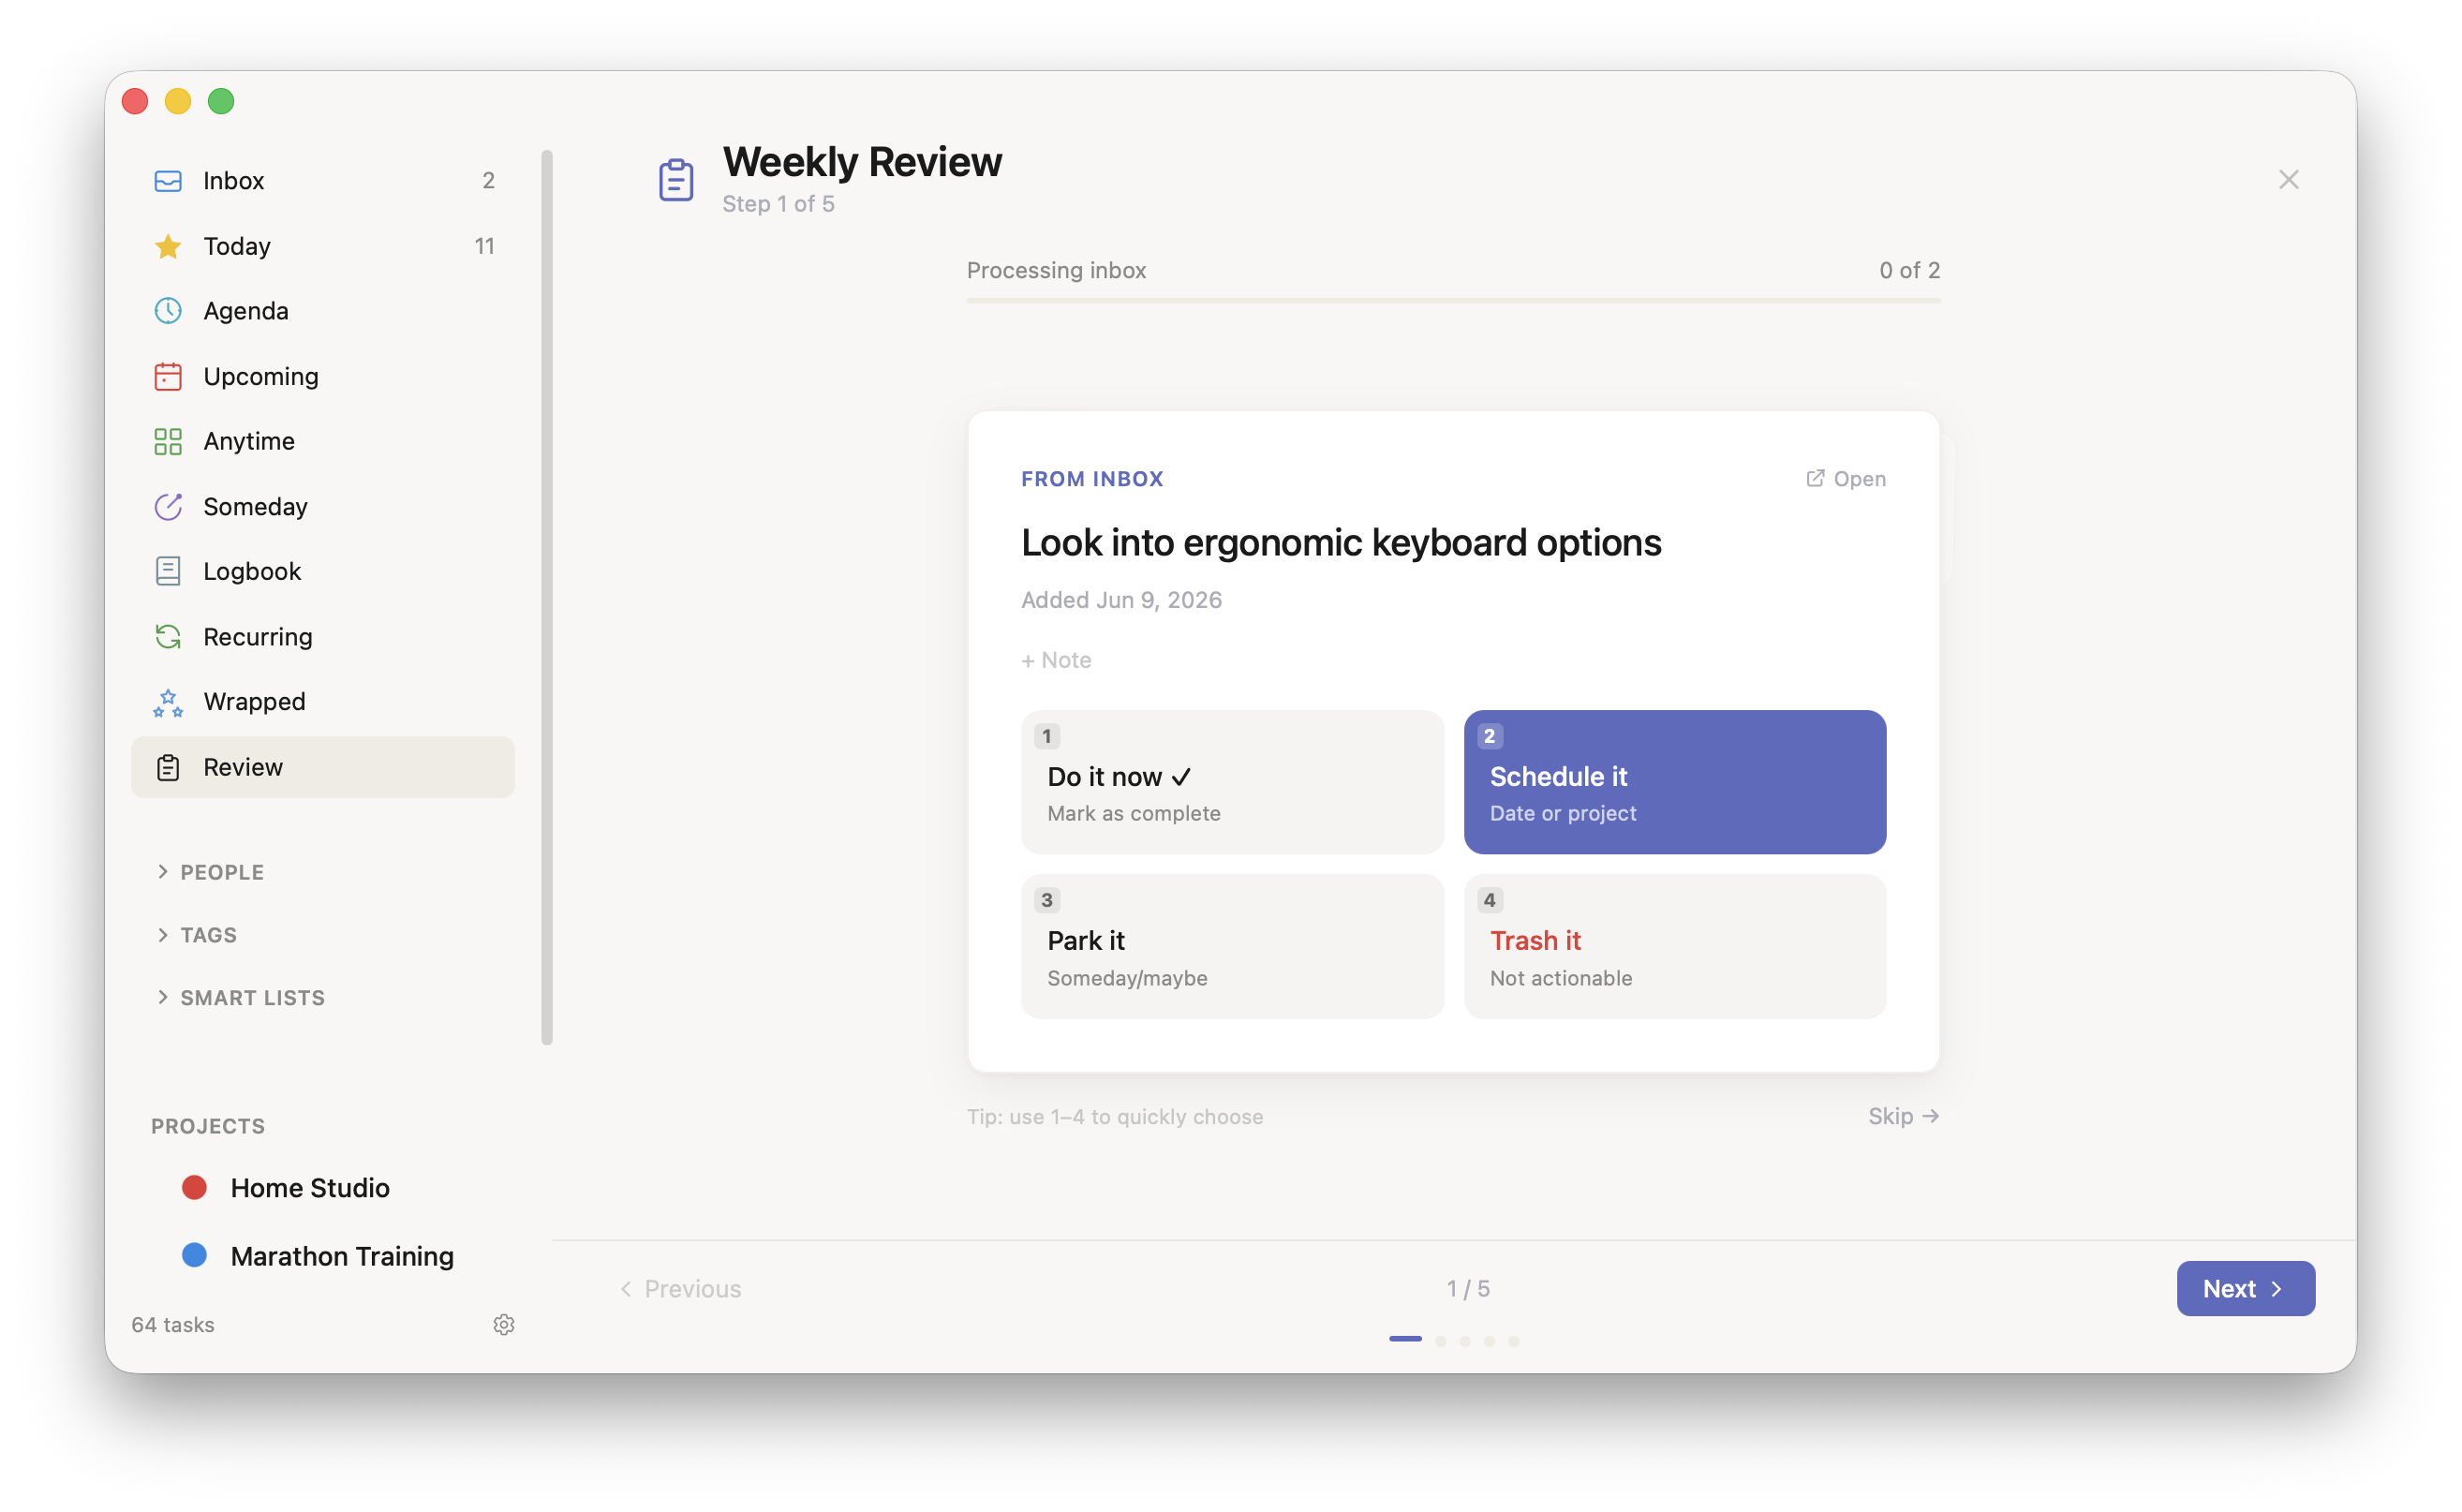2462x1512 pixels.
Task: Open the Inbox list
Action: [x=323, y=181]
